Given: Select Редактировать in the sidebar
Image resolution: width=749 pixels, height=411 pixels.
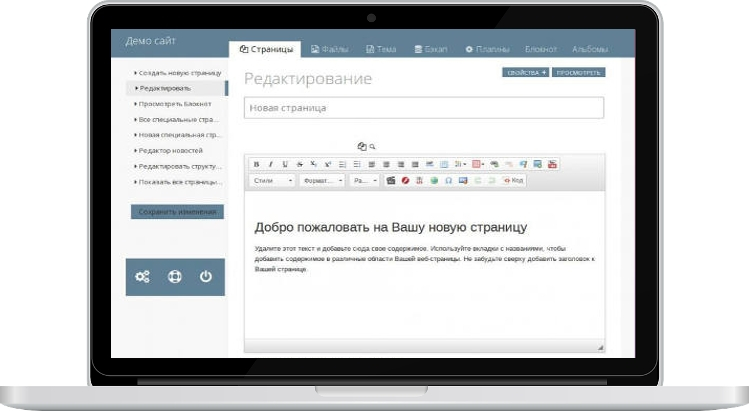Looking at the screenshot, I should tap(177, 88).
